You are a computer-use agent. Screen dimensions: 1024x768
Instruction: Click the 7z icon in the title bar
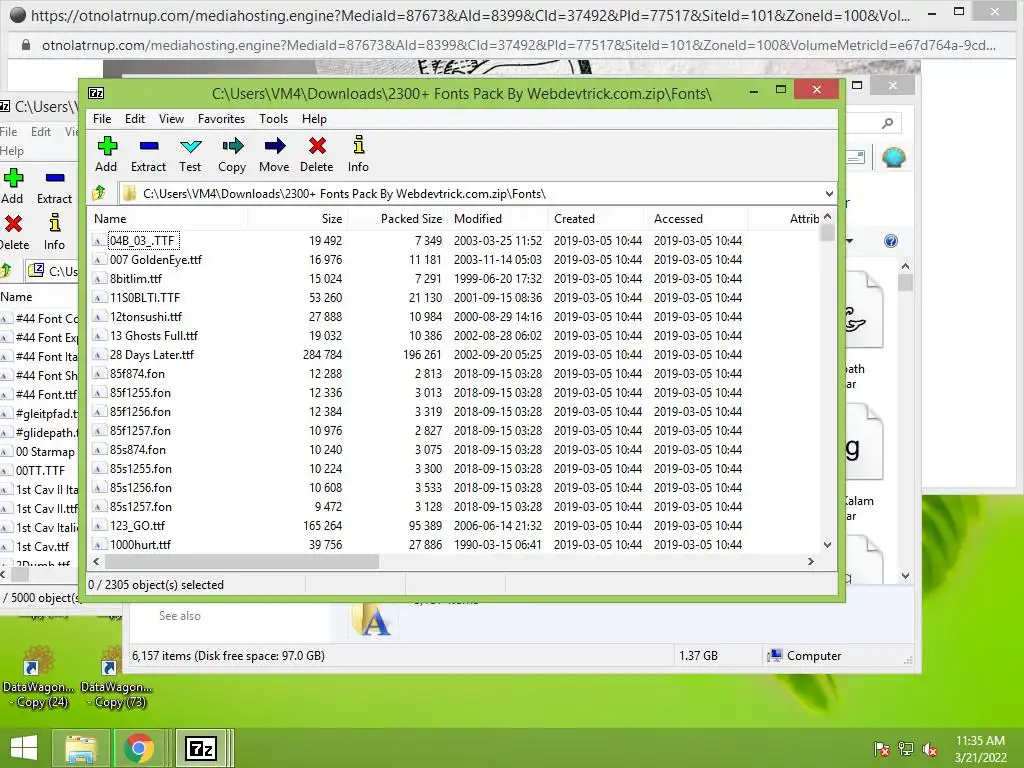coord(96,93)
